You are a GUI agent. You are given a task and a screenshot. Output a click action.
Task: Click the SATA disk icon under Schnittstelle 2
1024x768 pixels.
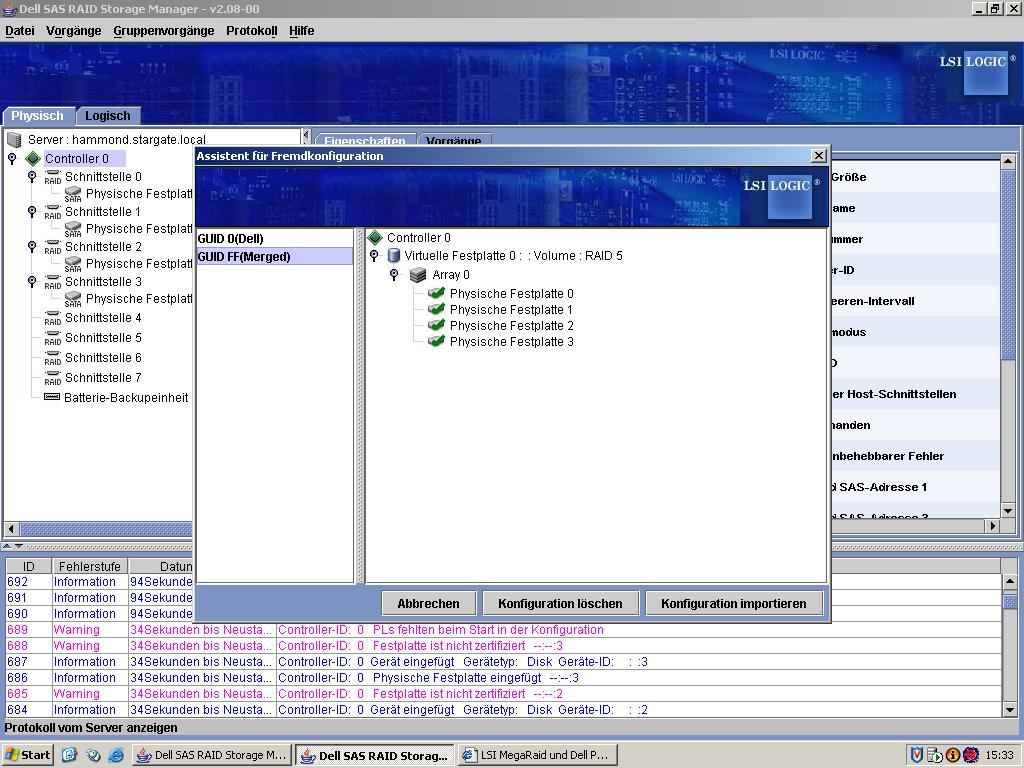tap(73, 264)
